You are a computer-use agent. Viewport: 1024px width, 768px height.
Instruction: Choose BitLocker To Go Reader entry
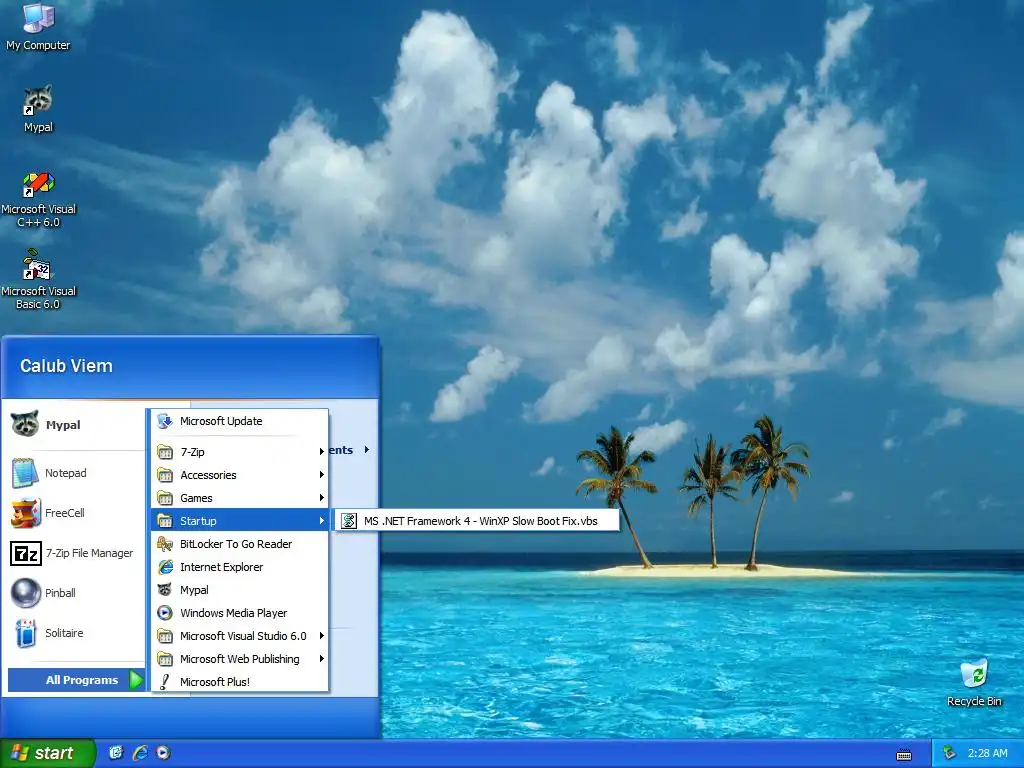[240, 544]
